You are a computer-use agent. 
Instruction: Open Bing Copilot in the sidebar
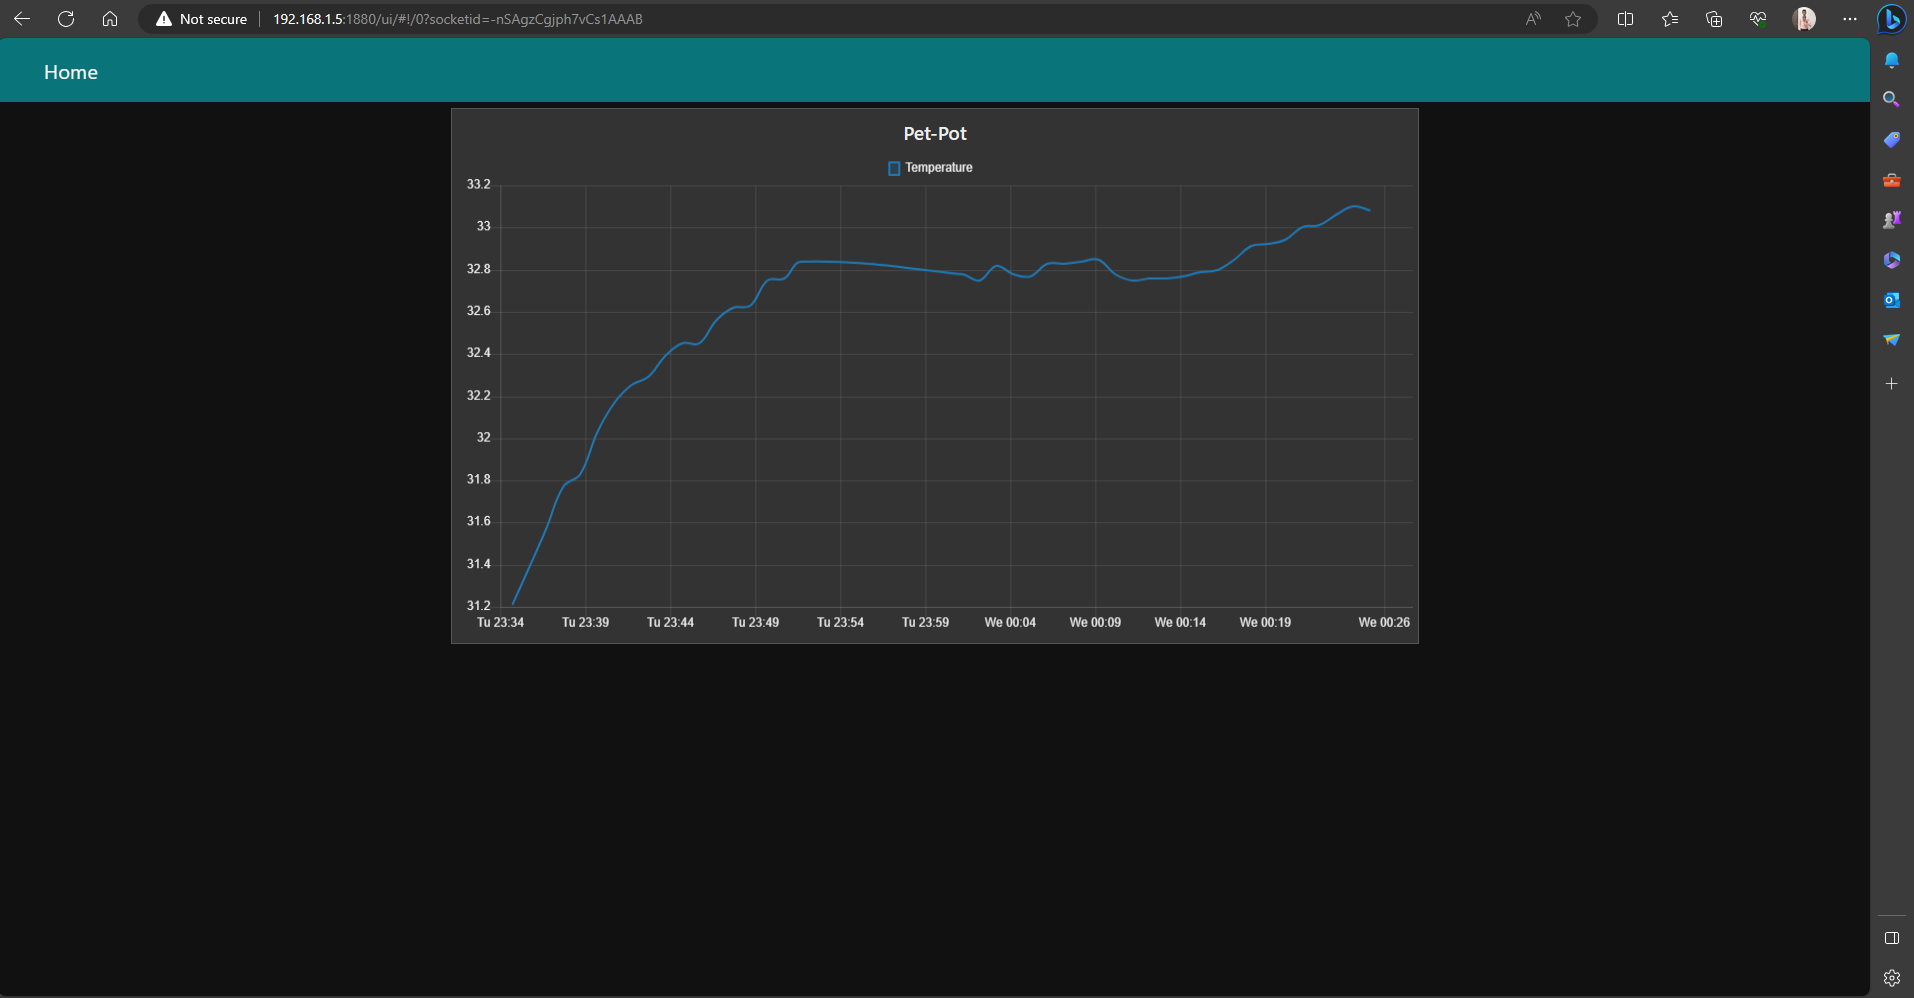pos(1893,19)
